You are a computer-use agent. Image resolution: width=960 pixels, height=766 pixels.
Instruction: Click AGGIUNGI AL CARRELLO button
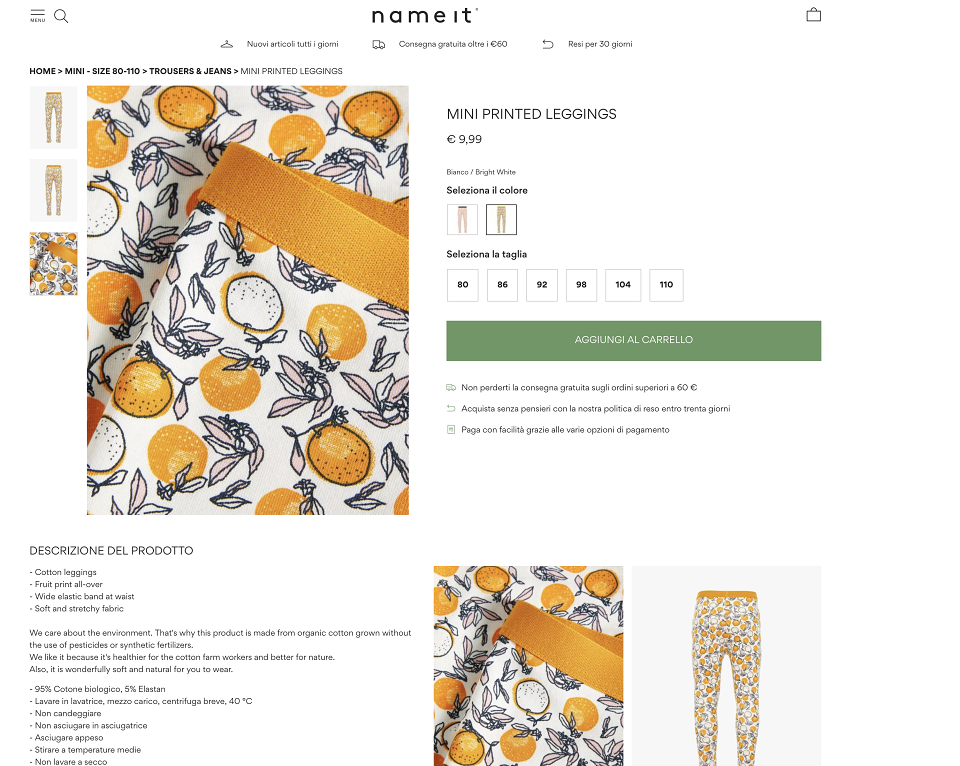point(634,340)
